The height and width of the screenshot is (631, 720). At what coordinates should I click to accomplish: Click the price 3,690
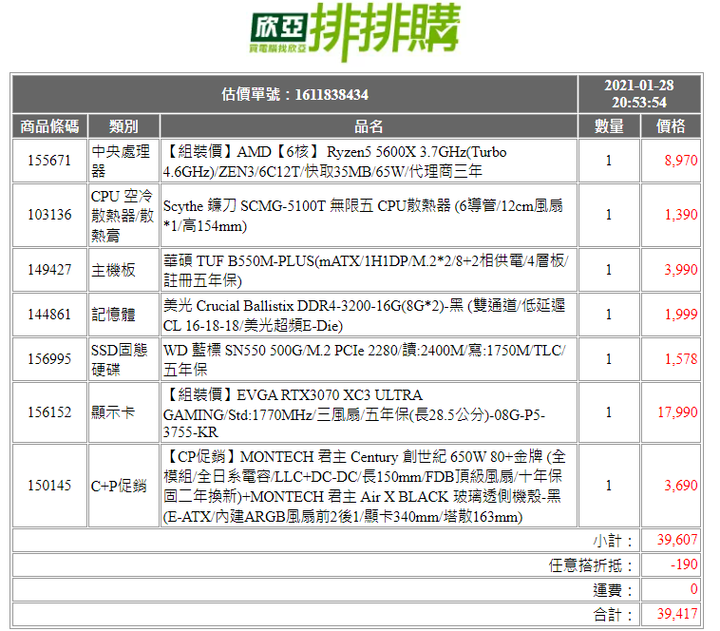point(681,485)
